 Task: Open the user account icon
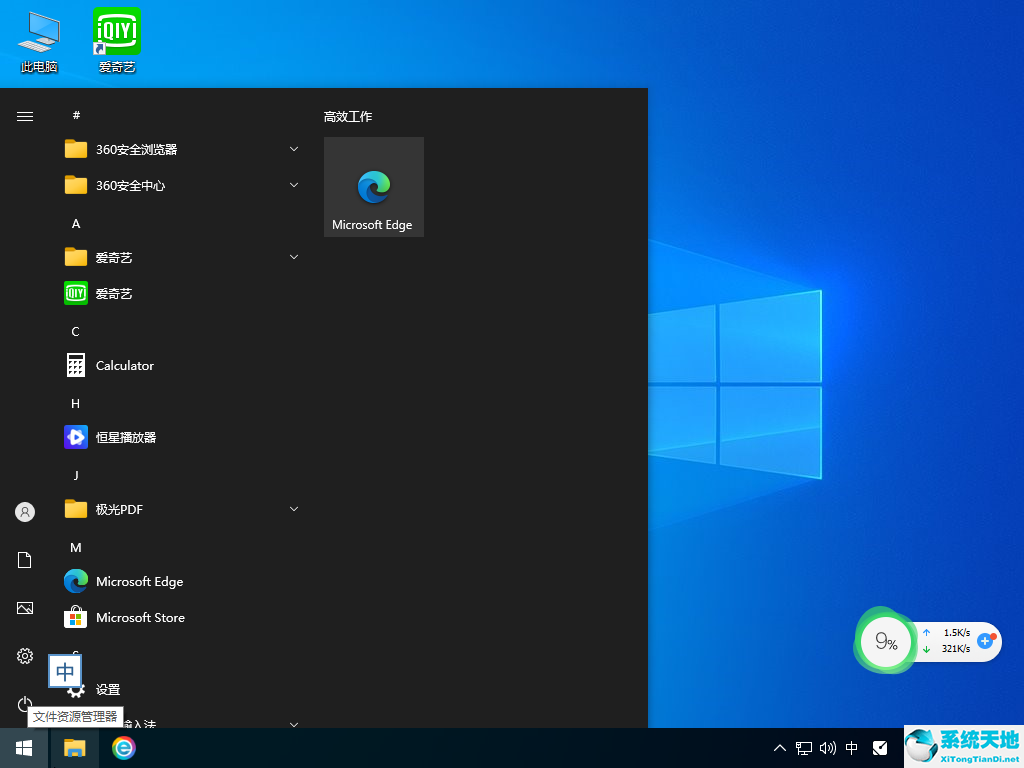25,512
